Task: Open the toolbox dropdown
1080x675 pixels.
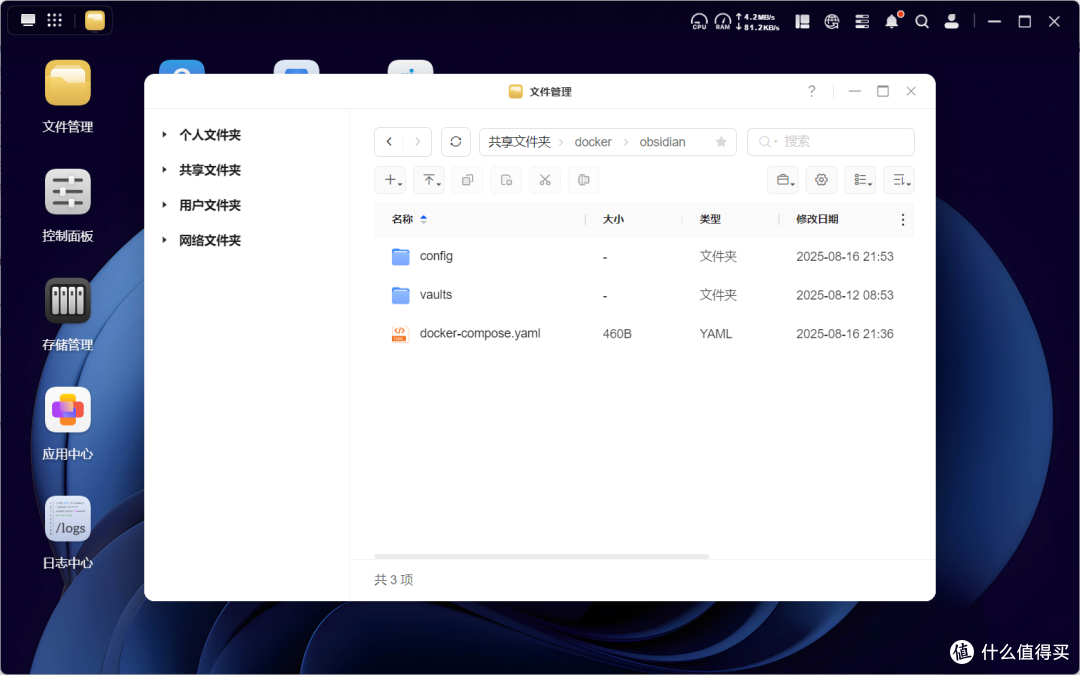Action: coord(783,180)
